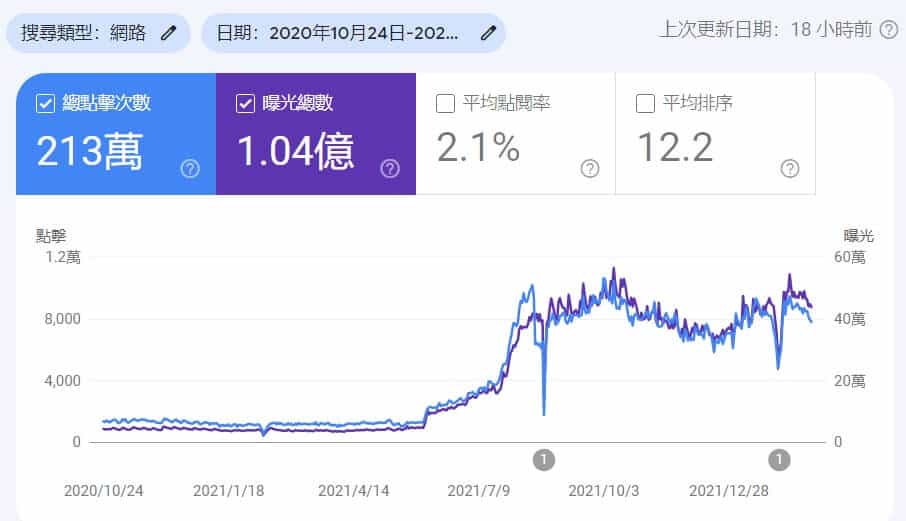Open help icon beside last updated time

point(889,29)
